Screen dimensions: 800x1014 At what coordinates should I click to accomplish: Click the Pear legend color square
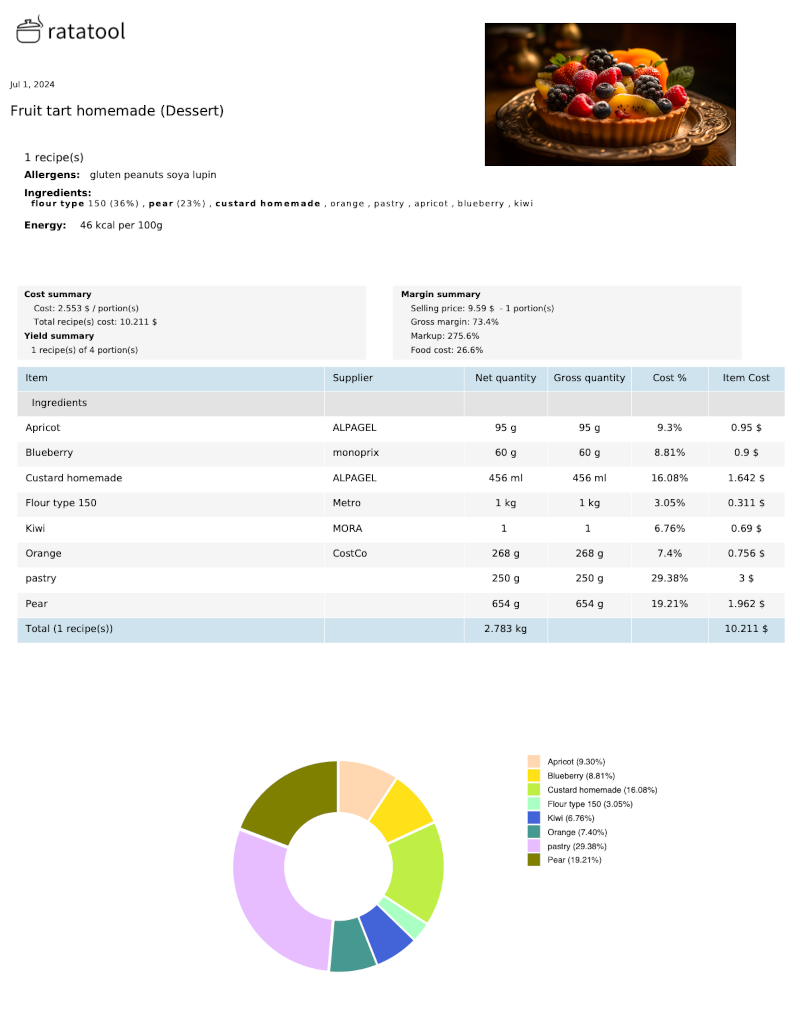(x=533, y=859)
